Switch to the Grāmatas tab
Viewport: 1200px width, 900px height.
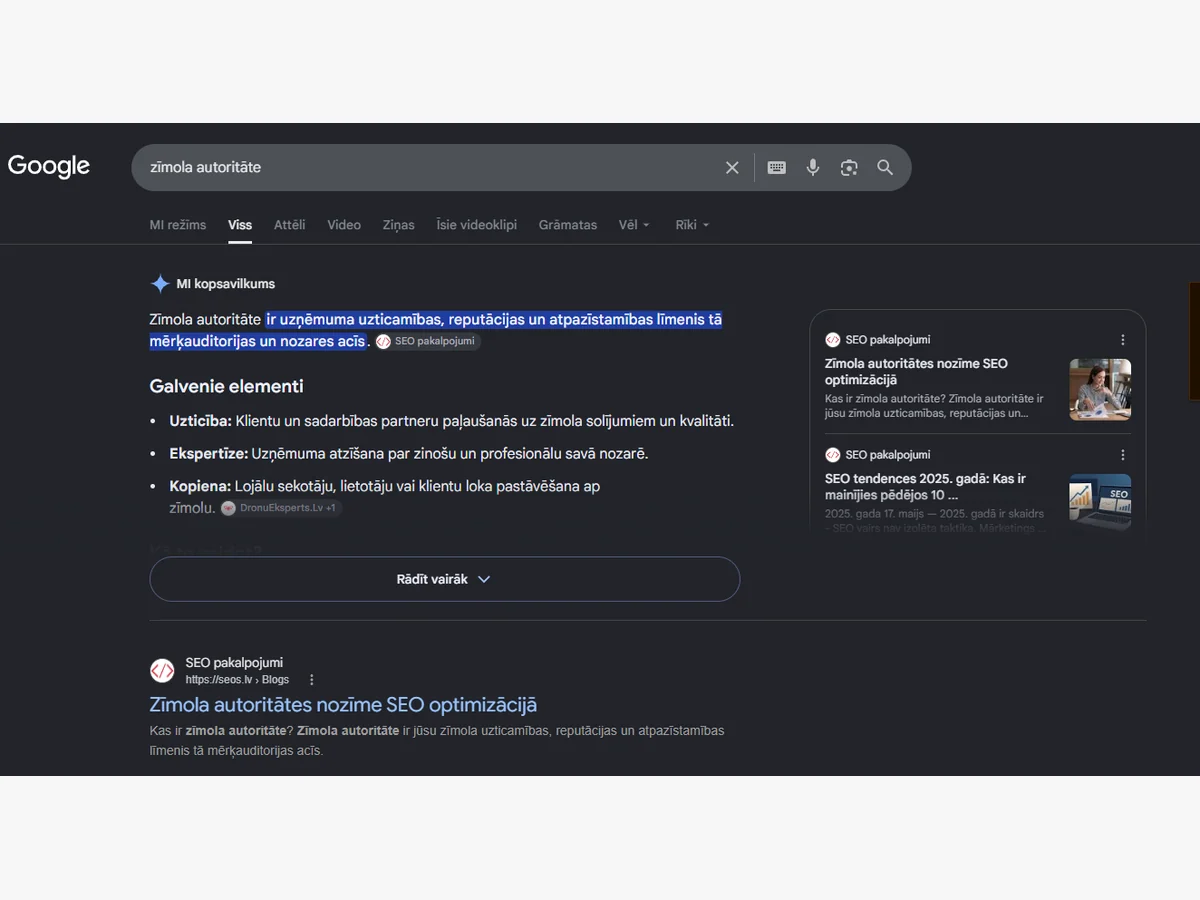pos(568,225)
